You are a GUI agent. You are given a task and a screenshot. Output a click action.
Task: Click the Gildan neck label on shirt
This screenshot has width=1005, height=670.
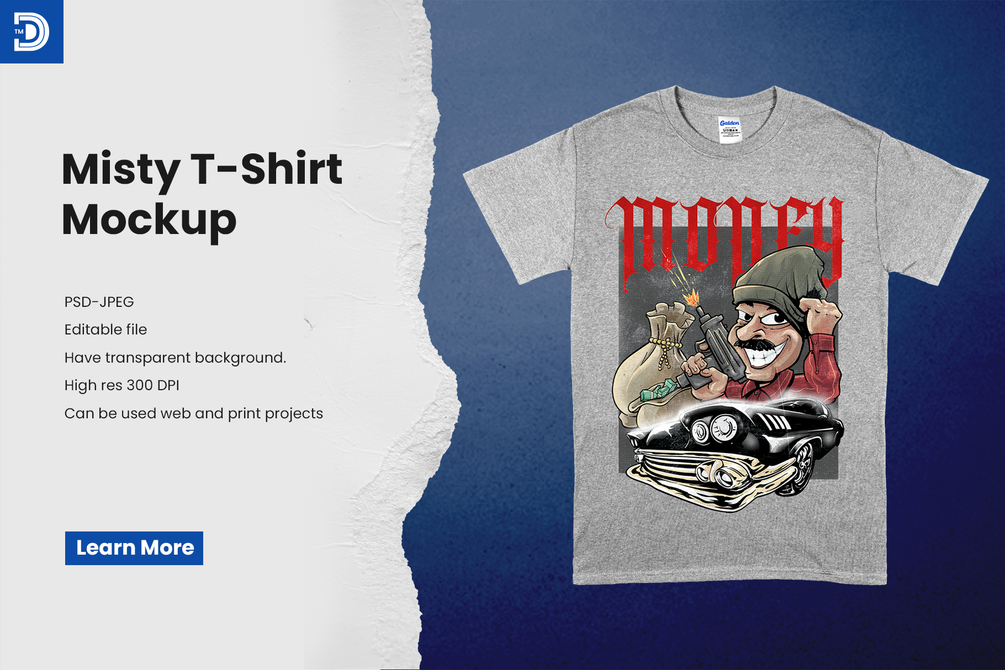click(729, 130)
